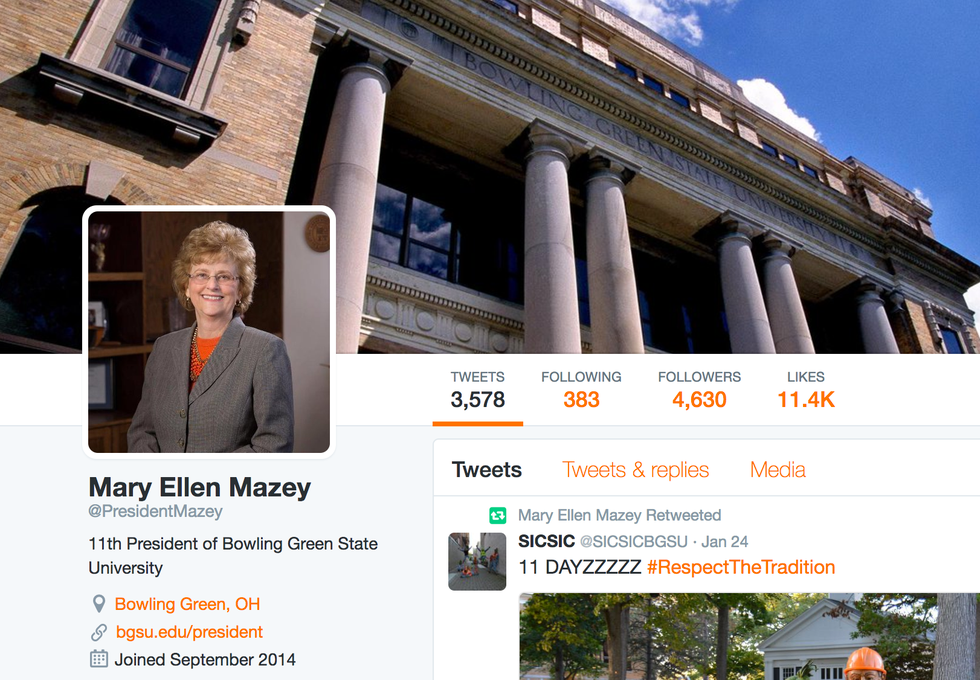
Task: Select the Tweets timeline tab
Action: tap(486, 469)
